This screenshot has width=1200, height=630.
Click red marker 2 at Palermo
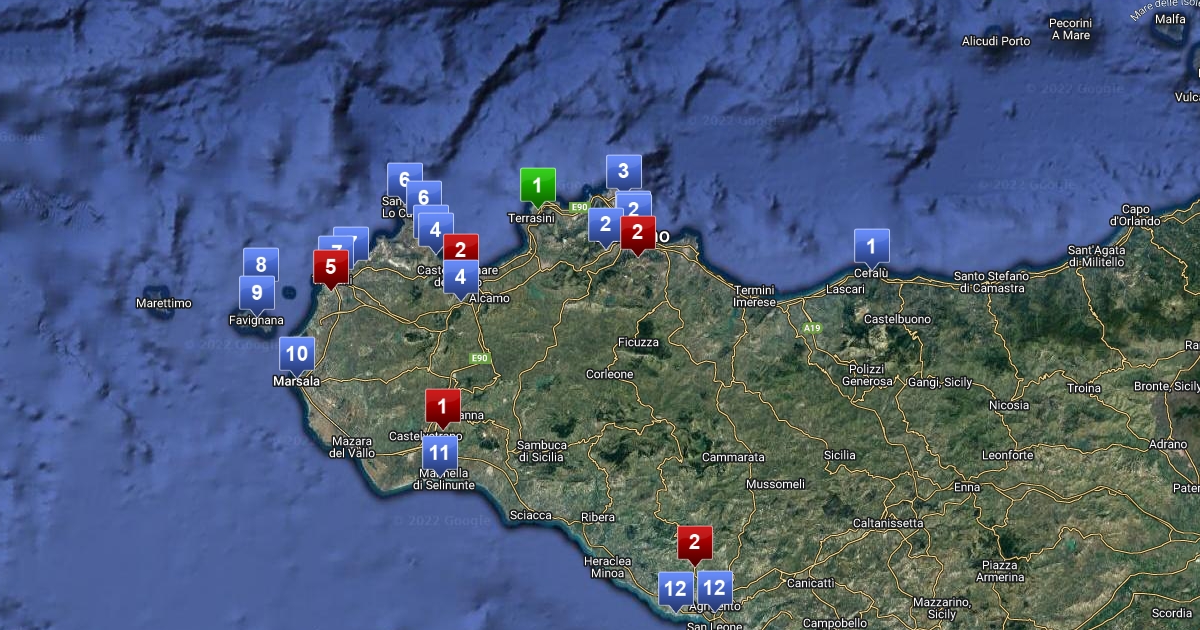point(637,232)
